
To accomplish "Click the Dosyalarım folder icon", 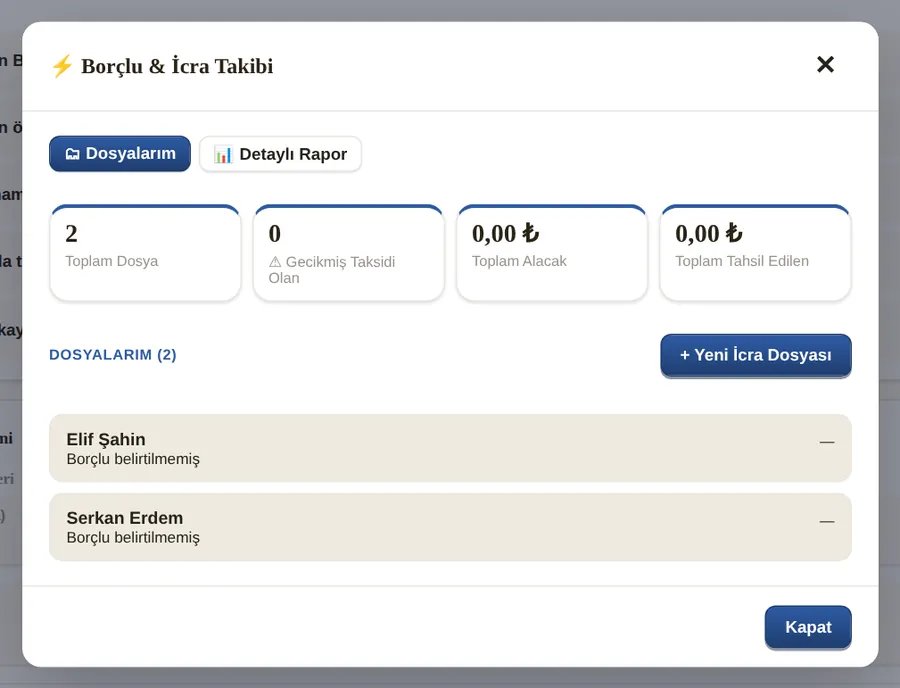I will 72,154.
